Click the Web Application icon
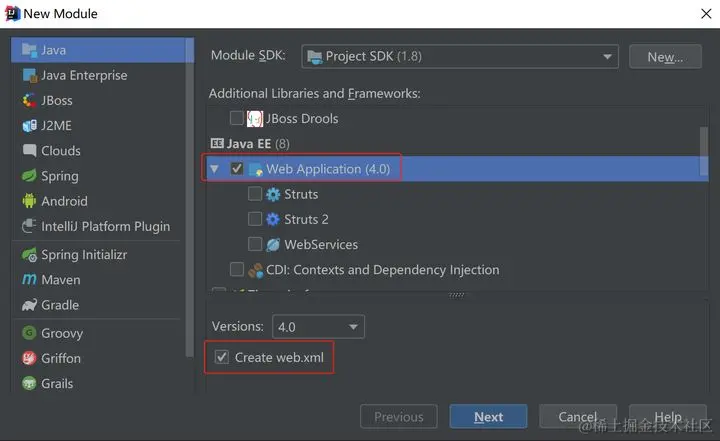The width and height of the screenshot is (720, 441). [255, 169]
